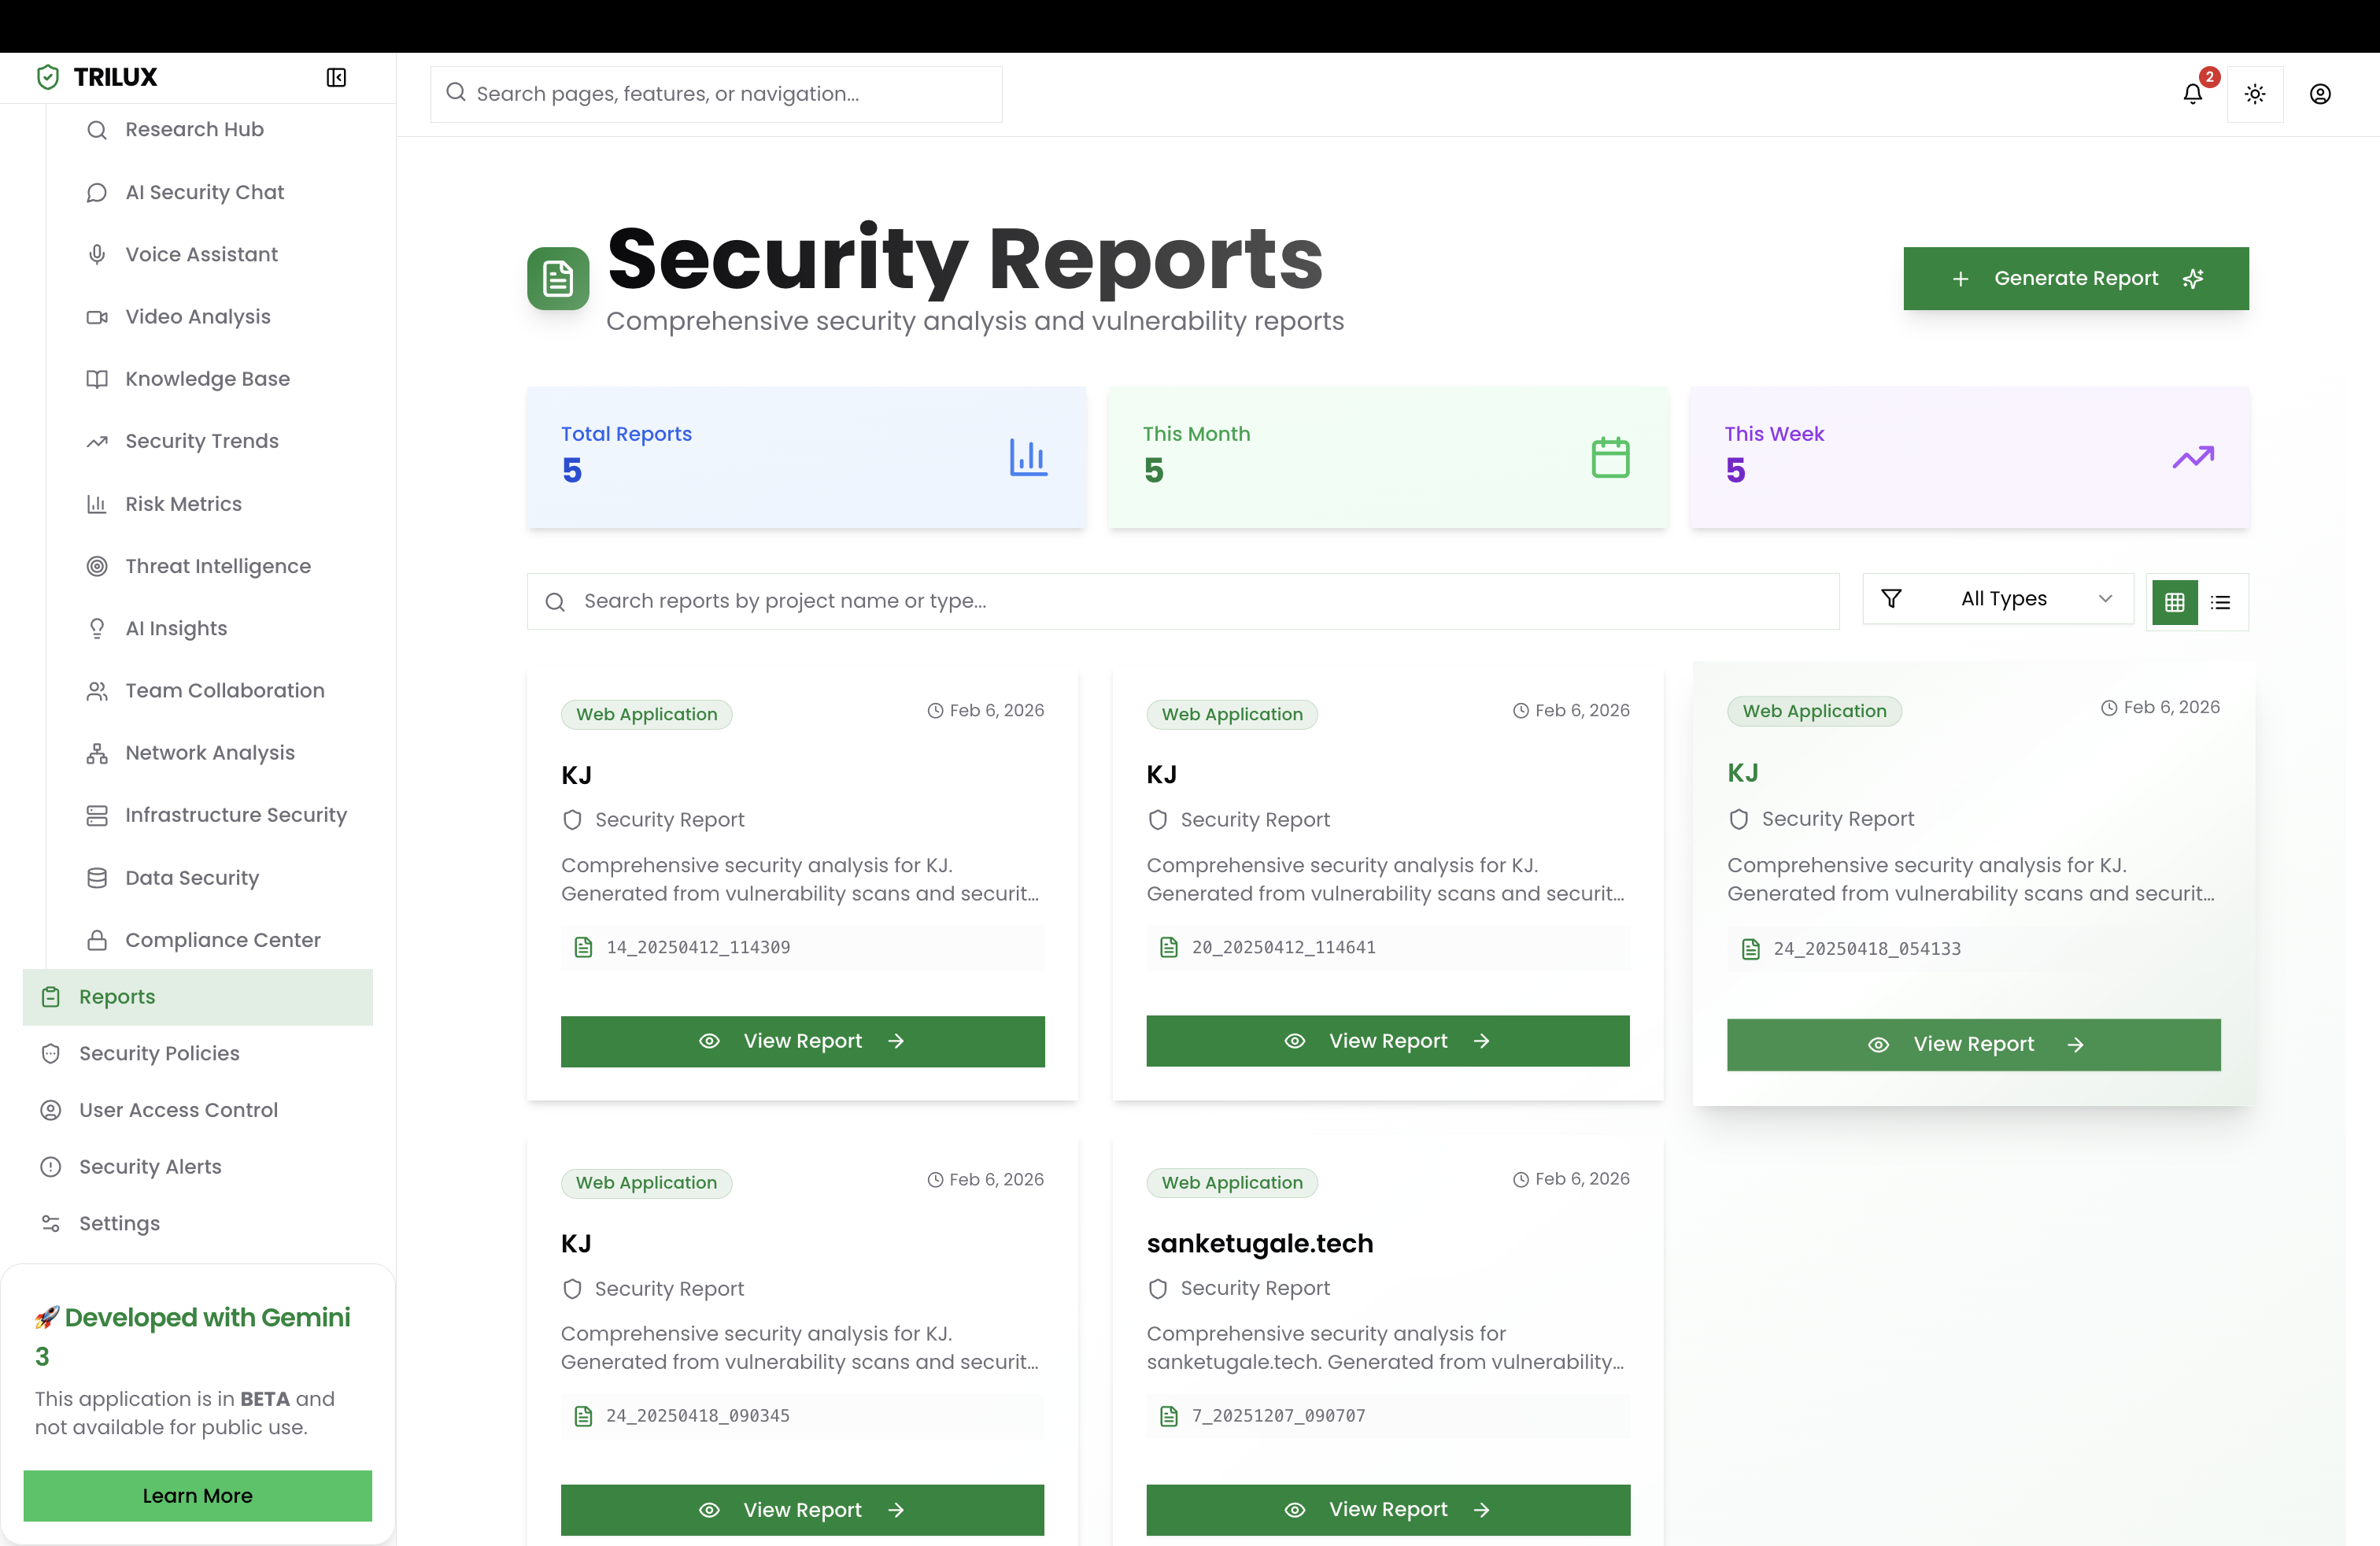2380x1546 pixels.
Task: Click Total Reports bar chart icon
Action: [x=1027, y=457]
